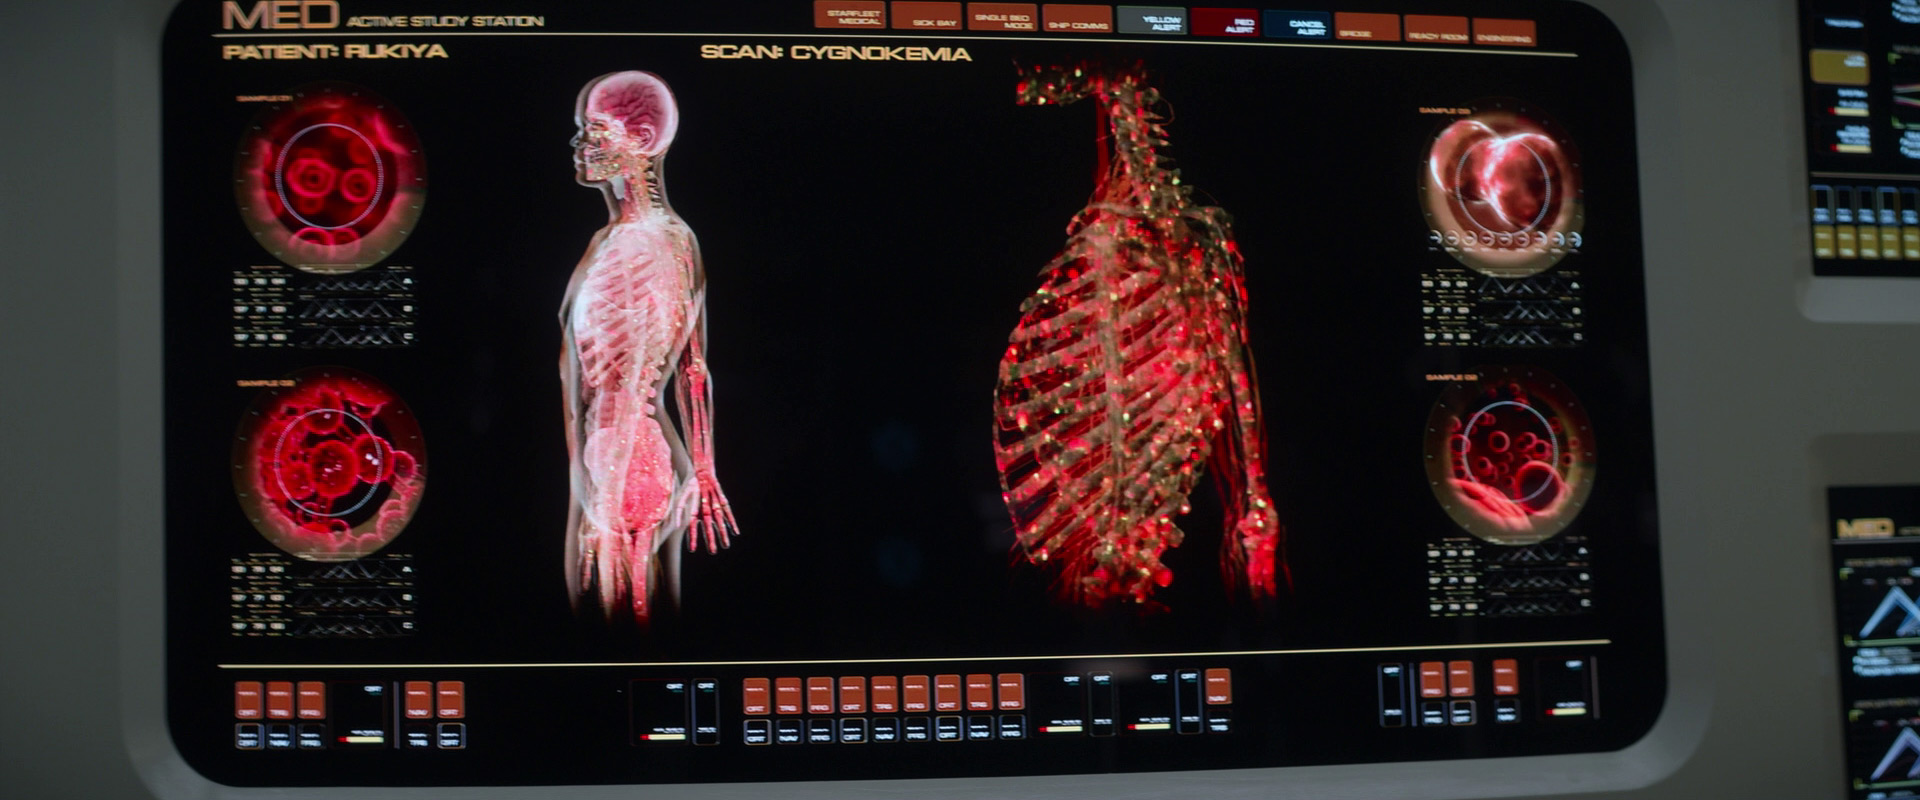Viewport: 1920px width, 800px height.
Task: Open the upper-right blood sample circle
Action: (x=1500, y=187)
